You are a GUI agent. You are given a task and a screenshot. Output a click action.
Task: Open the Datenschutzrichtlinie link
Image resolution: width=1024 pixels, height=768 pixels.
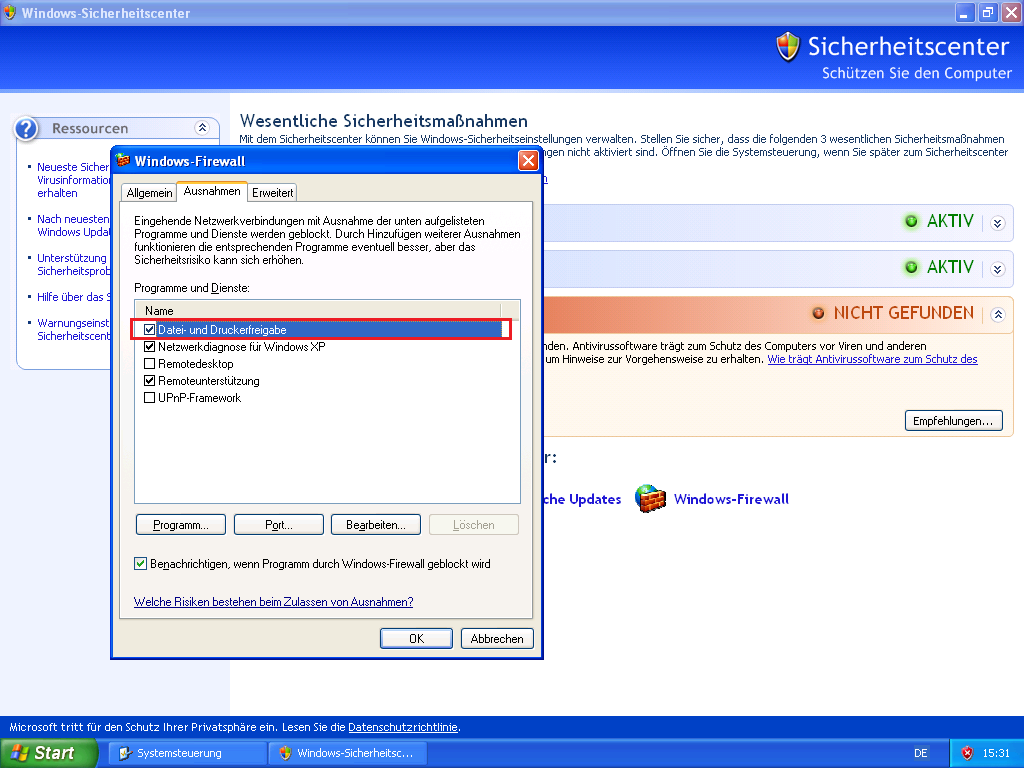point(403,727)
